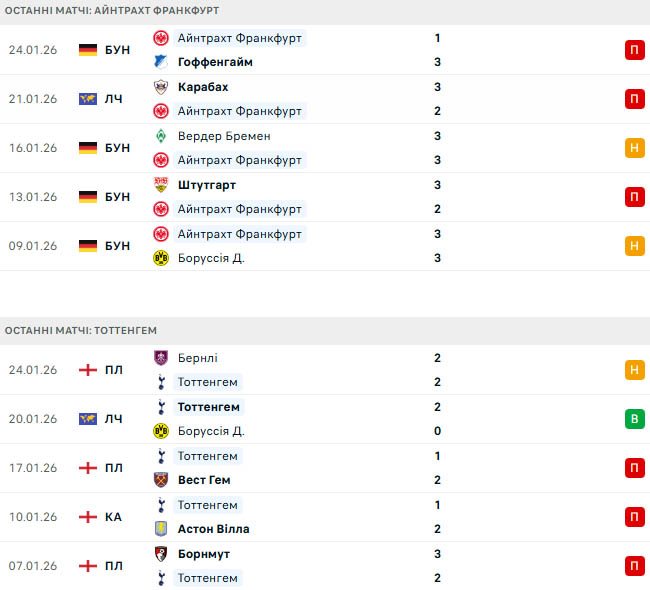Click the Werder Bremen logo
Viewport: 650px width, 590px height.
coord(160,136)
